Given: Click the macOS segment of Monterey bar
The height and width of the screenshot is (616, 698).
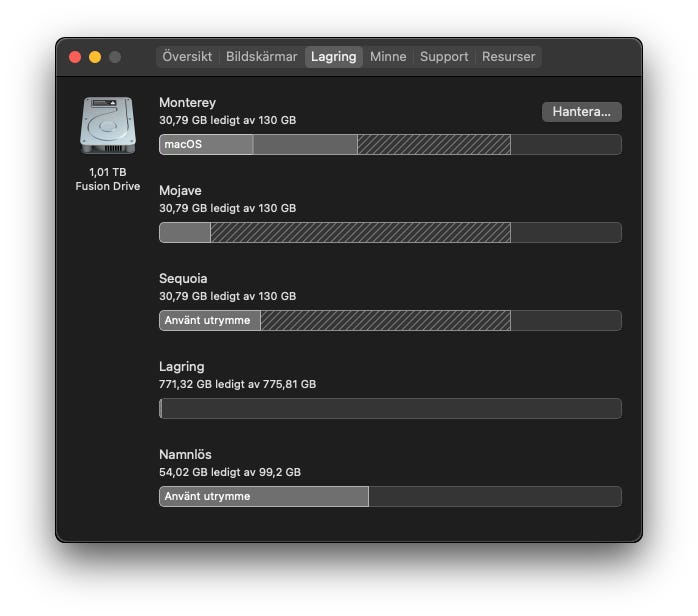Looking at the screenshot, I should (207, 145).
